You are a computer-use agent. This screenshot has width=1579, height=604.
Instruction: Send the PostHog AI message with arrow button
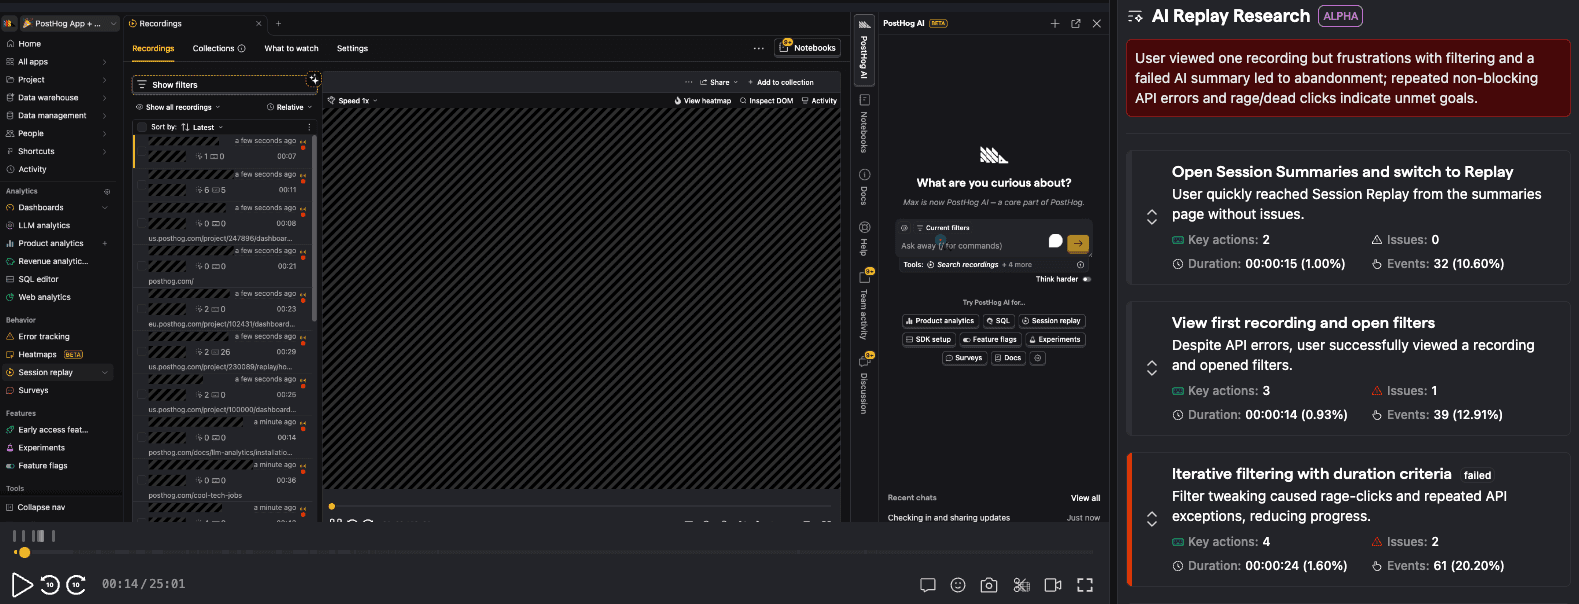pyautogui.click(x=1078, y=243)
